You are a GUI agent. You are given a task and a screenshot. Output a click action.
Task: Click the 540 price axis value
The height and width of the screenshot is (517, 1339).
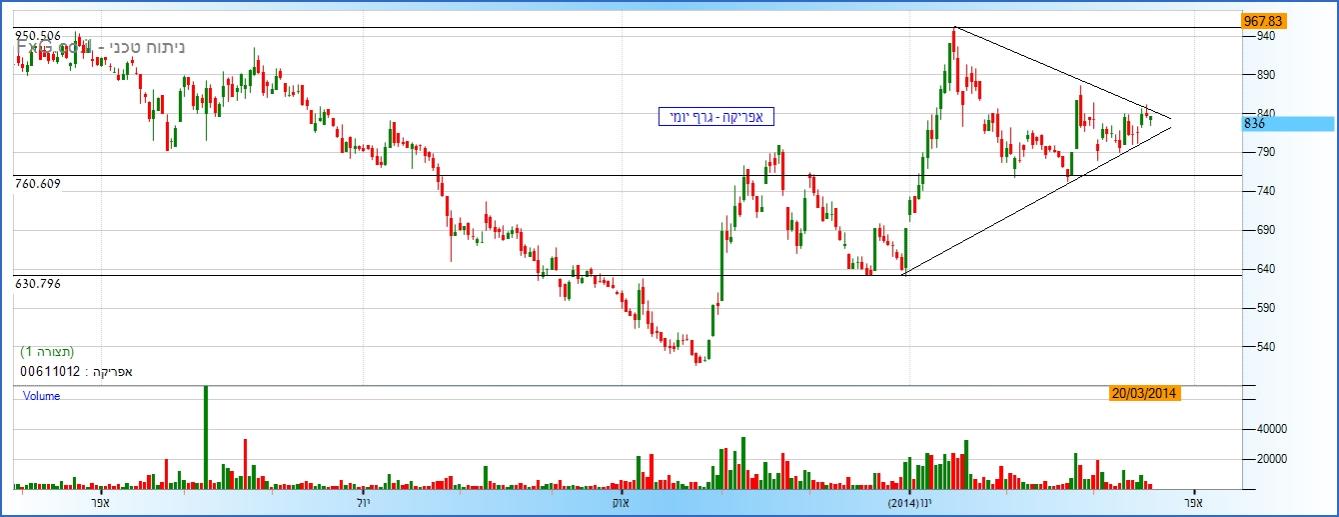(x=1265, y=347)
